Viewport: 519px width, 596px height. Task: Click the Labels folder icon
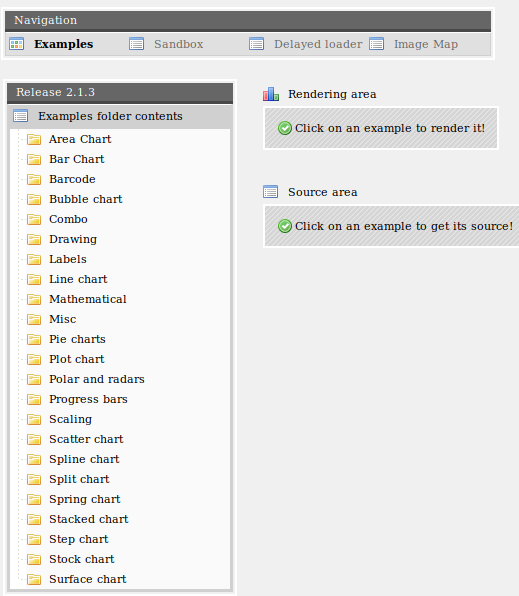coord(34,260)
